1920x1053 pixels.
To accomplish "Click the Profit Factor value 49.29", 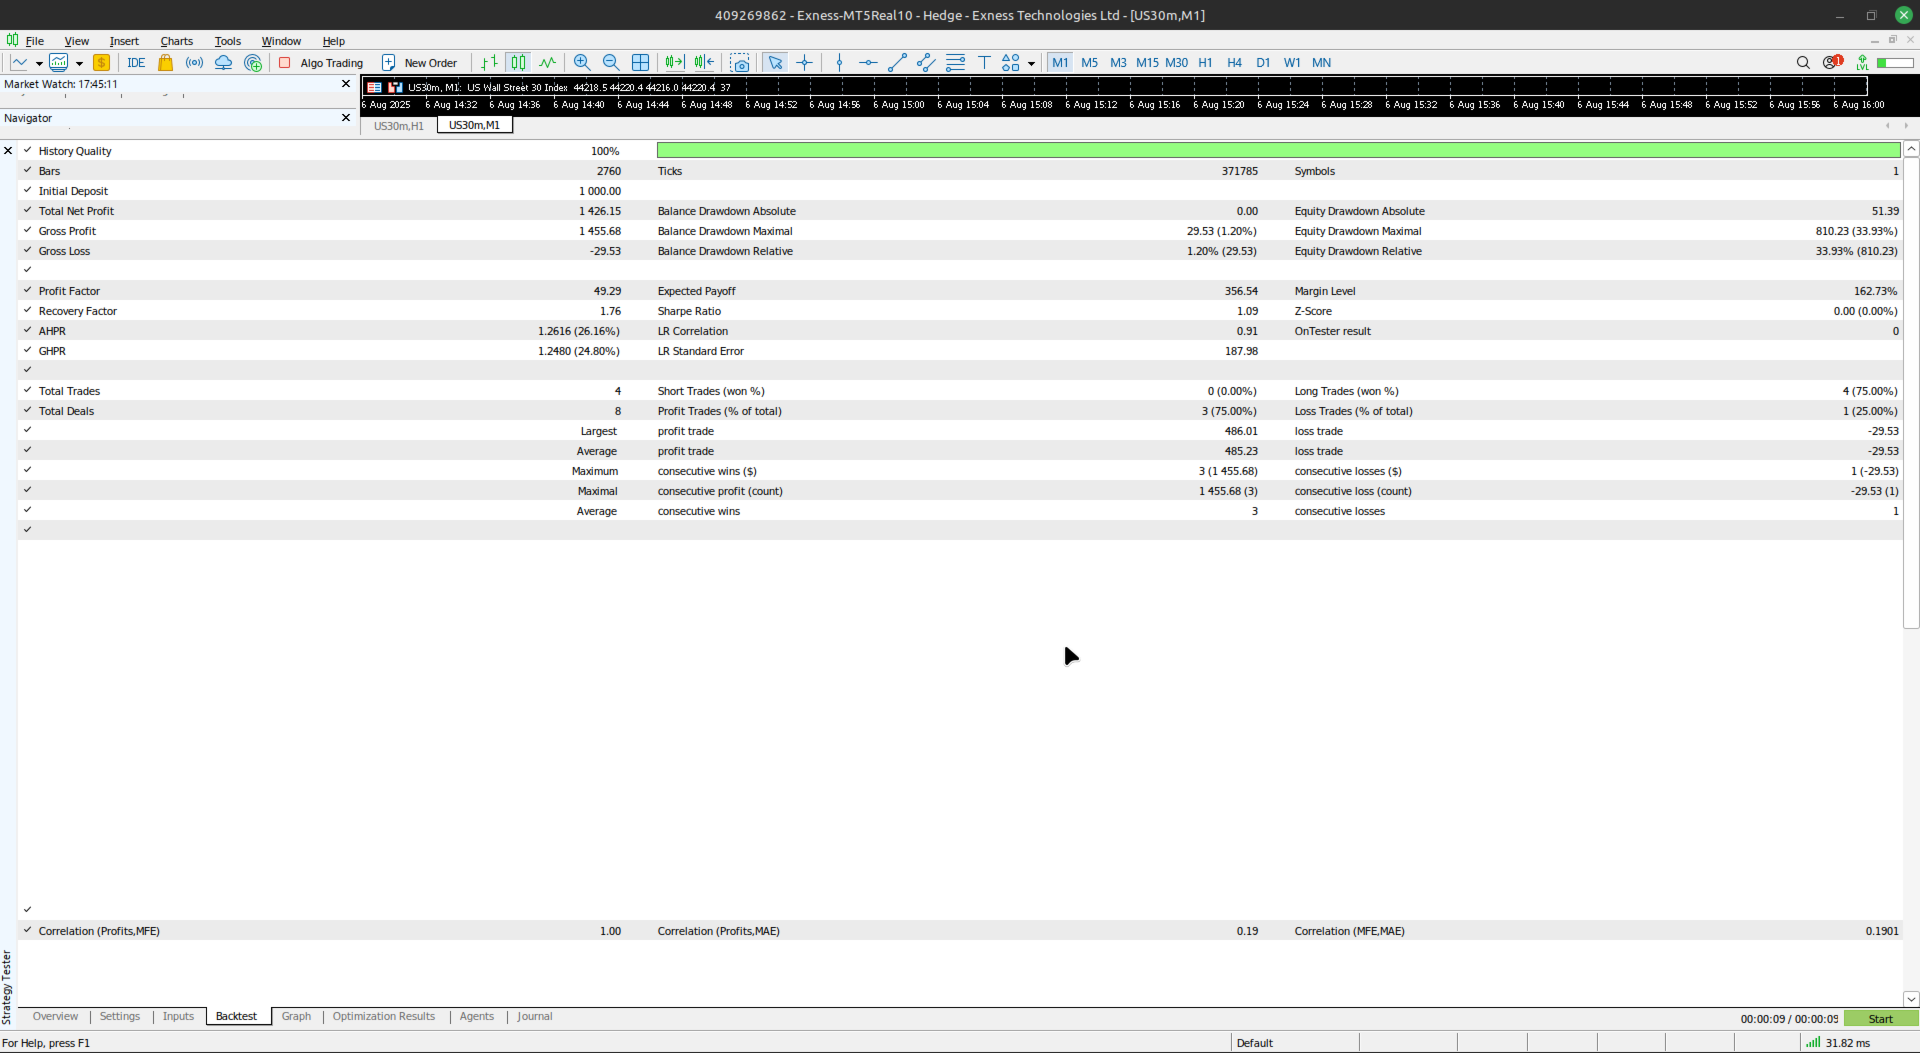I will 607,291.
